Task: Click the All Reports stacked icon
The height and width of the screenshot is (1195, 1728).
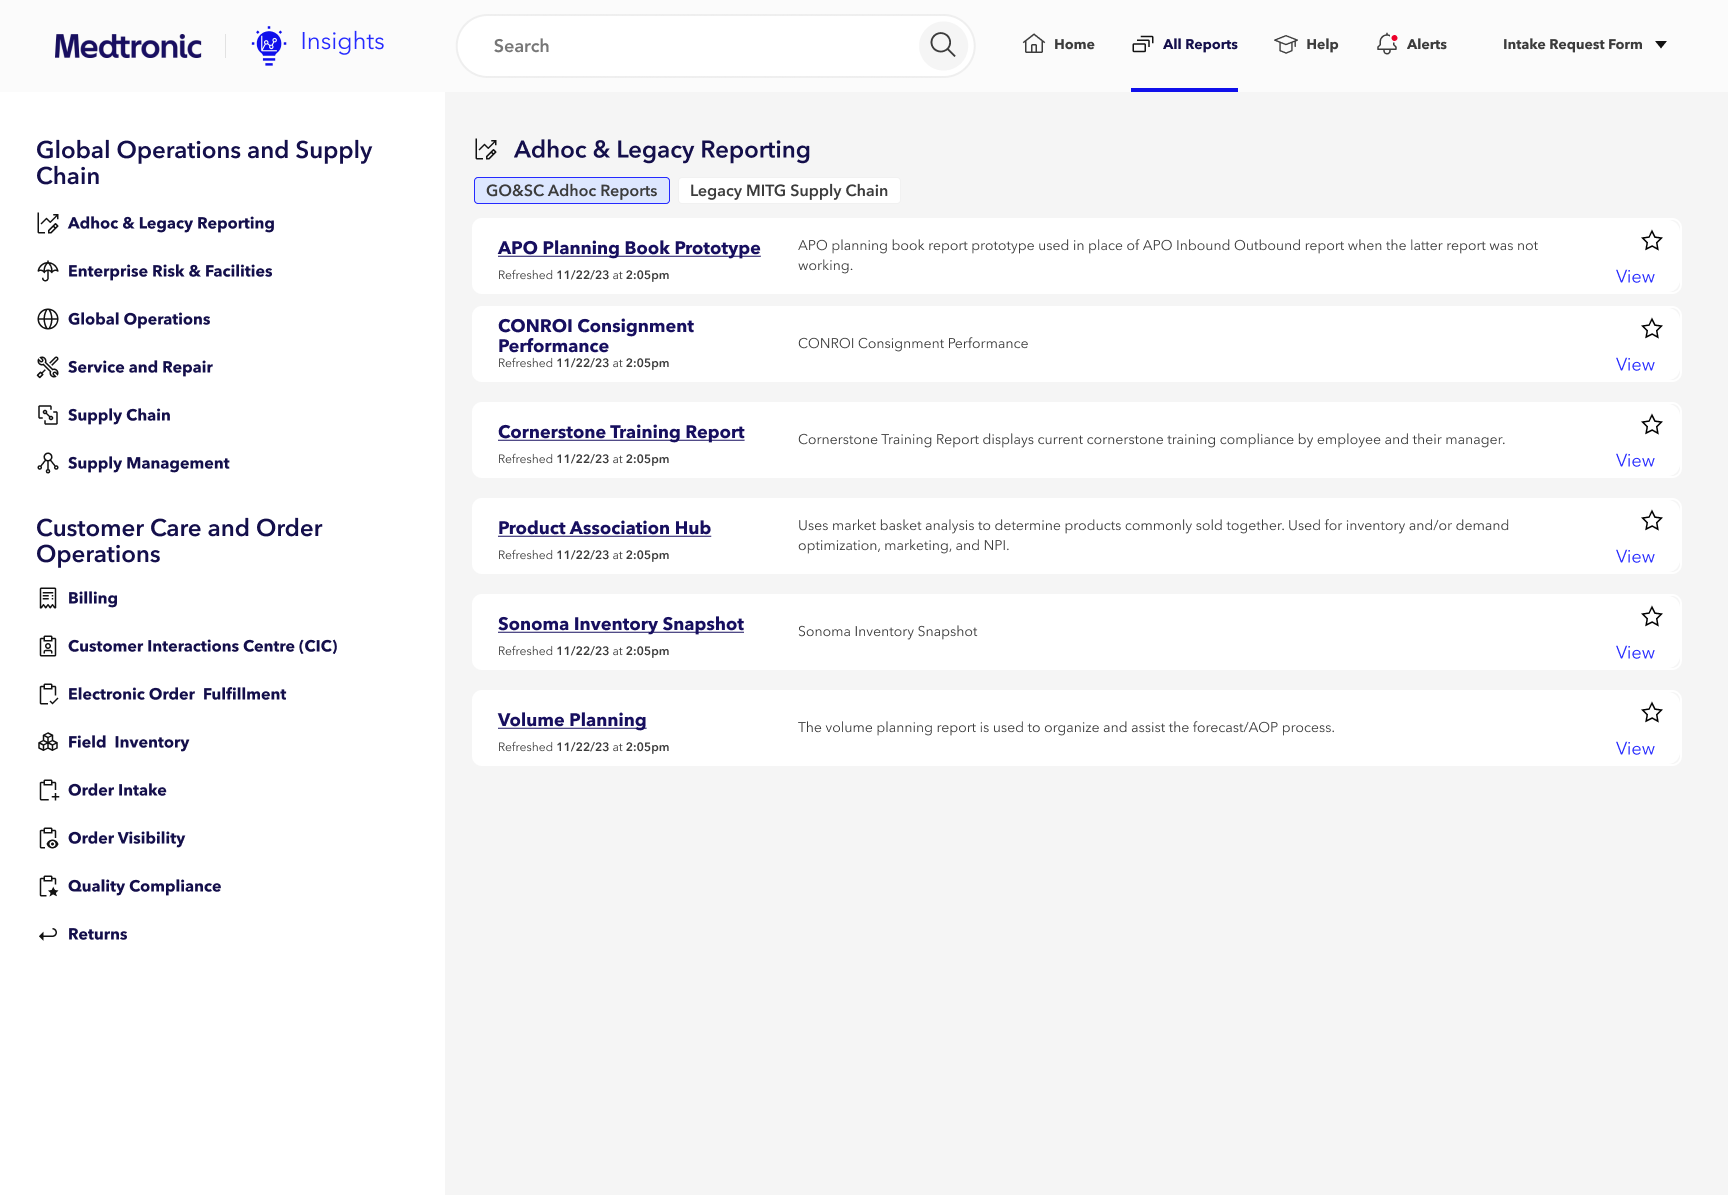Action: click(x=1142, y=44)
